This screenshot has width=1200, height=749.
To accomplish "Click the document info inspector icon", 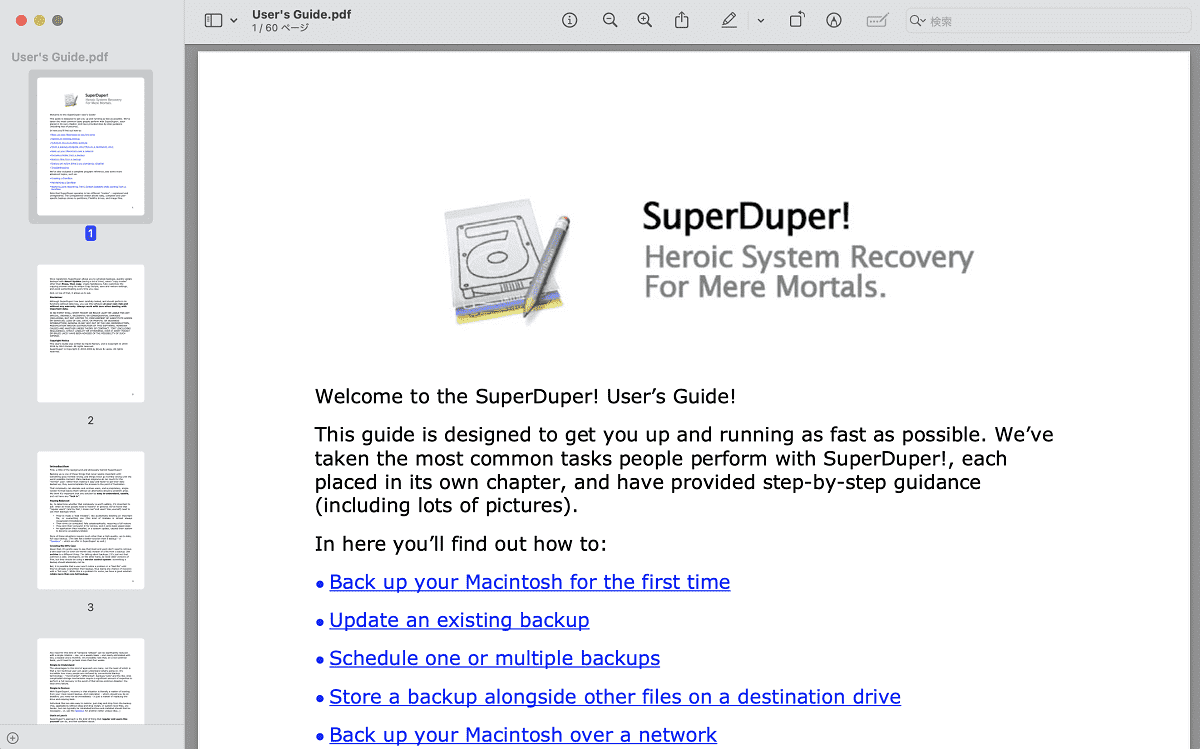I will 570,20.
